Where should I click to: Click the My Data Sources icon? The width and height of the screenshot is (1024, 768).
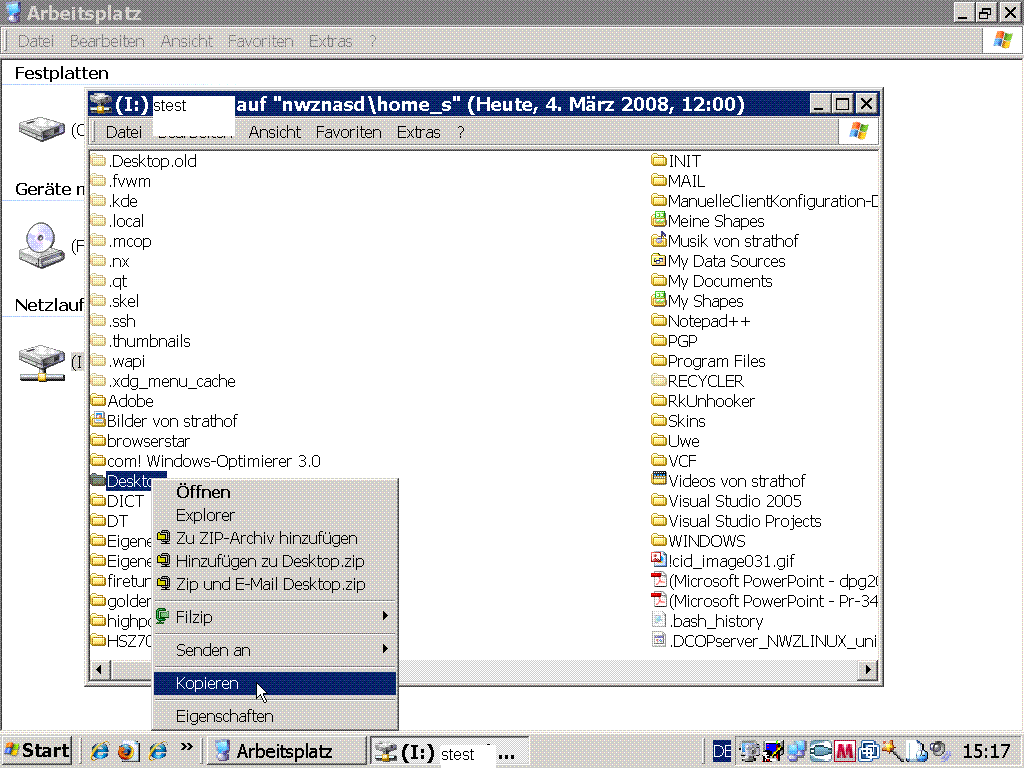click(x=659, y=261)
